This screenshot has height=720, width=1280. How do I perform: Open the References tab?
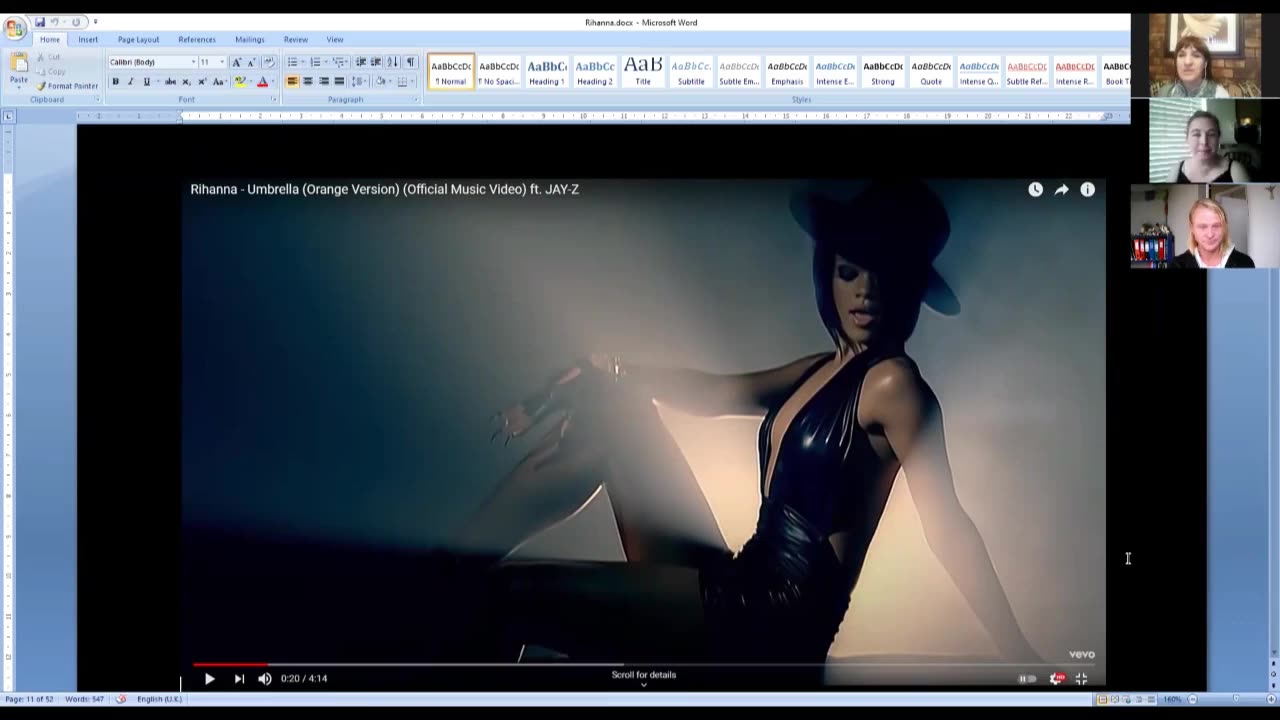(x=197, y=40)
